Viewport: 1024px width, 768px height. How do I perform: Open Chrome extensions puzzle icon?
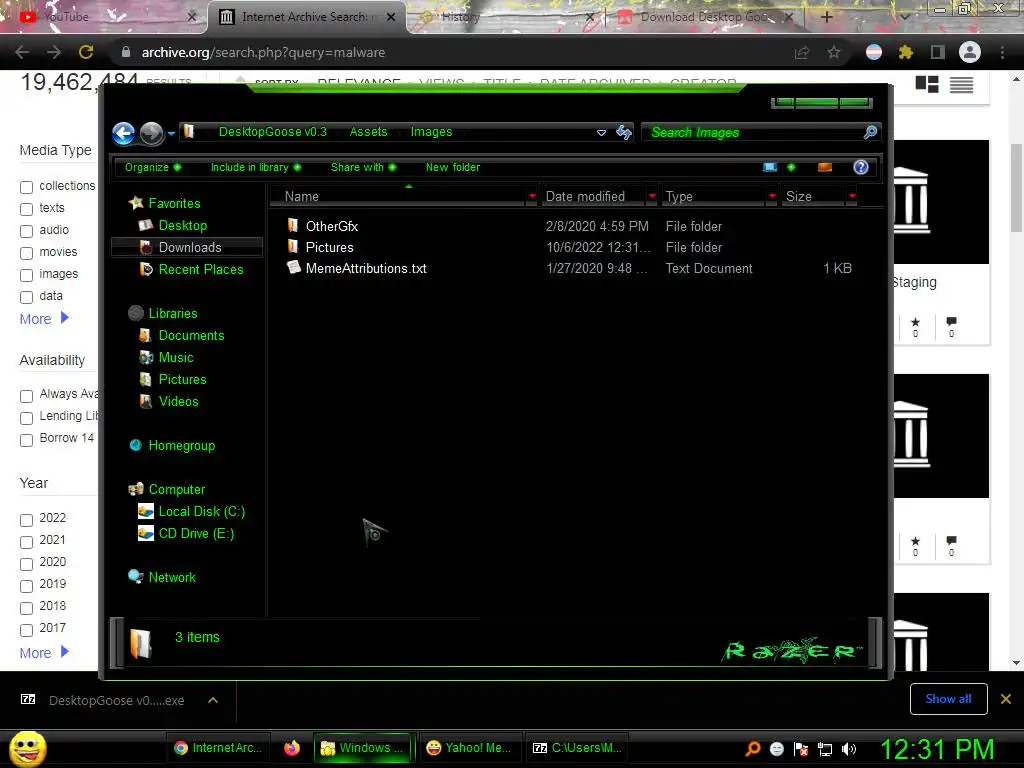[x=905, y=52]
